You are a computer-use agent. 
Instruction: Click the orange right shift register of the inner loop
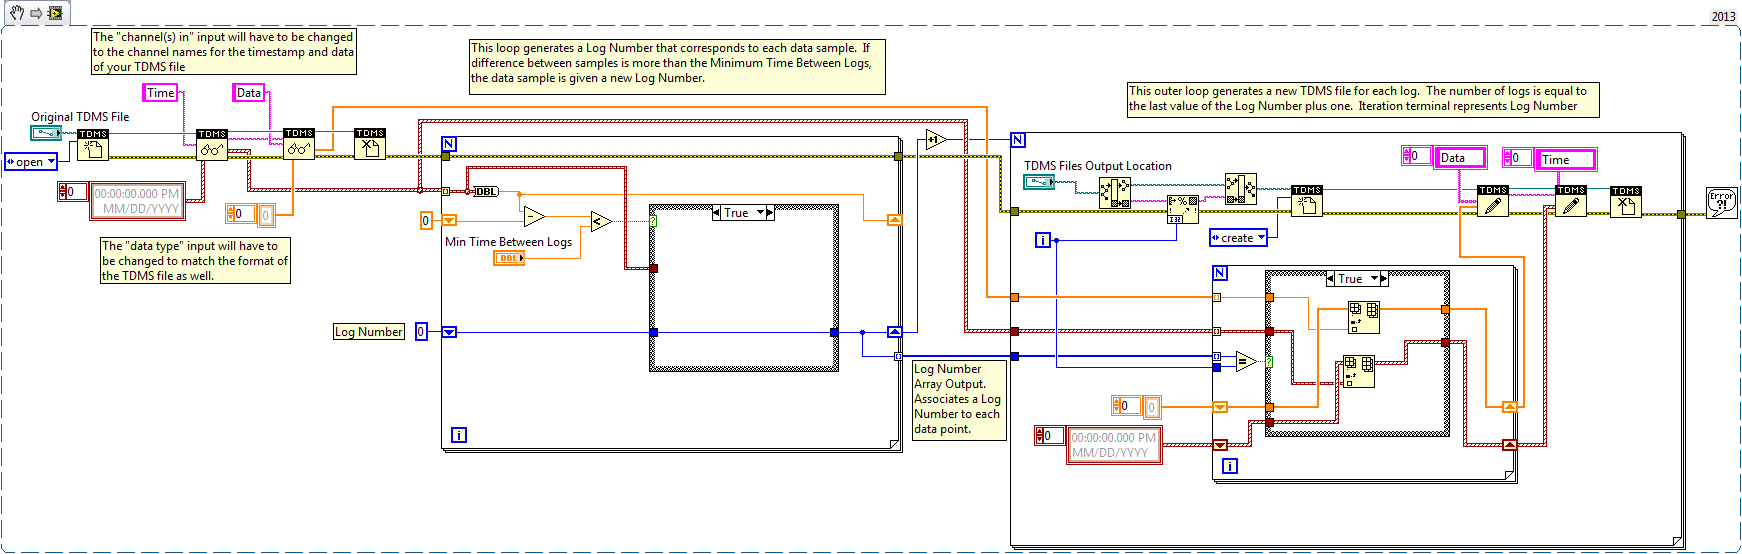[x=1509, y=406]
